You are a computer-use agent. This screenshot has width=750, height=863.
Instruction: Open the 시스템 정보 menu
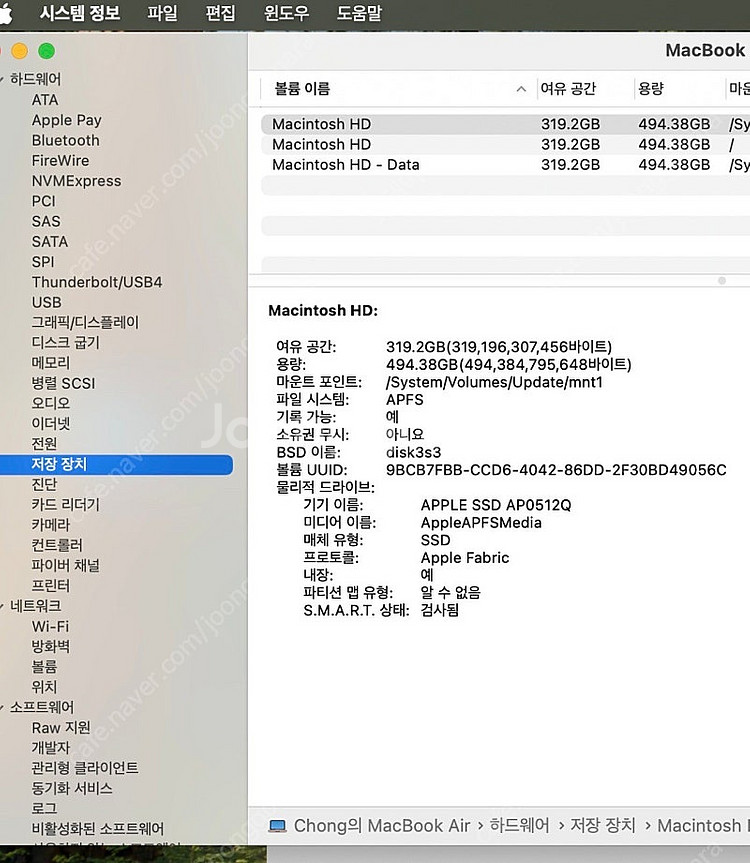click(80, 13)
